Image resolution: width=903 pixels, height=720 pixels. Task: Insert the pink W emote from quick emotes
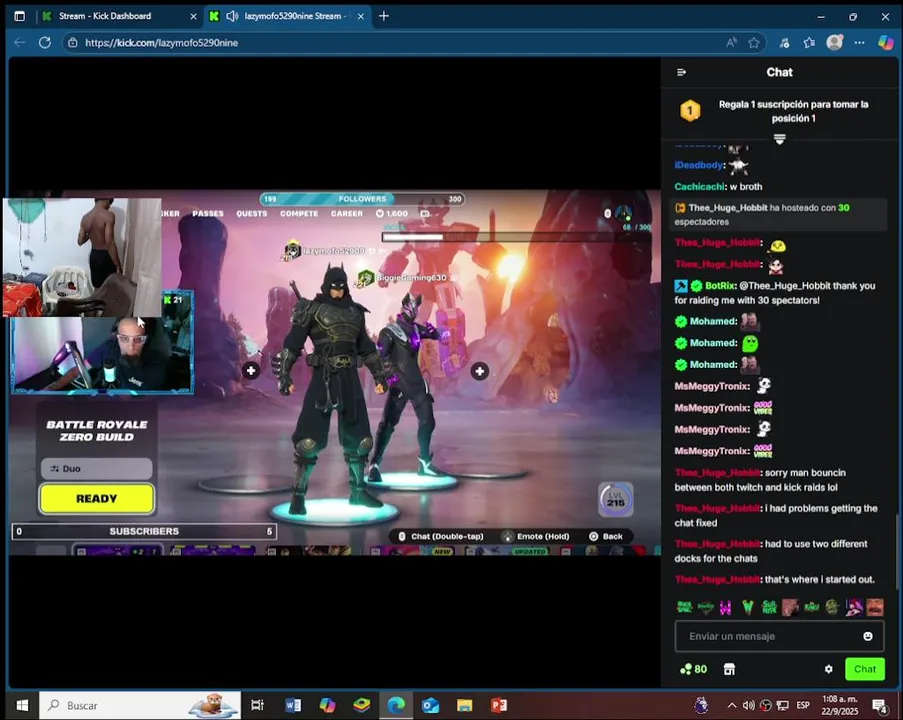click(726, 607)
